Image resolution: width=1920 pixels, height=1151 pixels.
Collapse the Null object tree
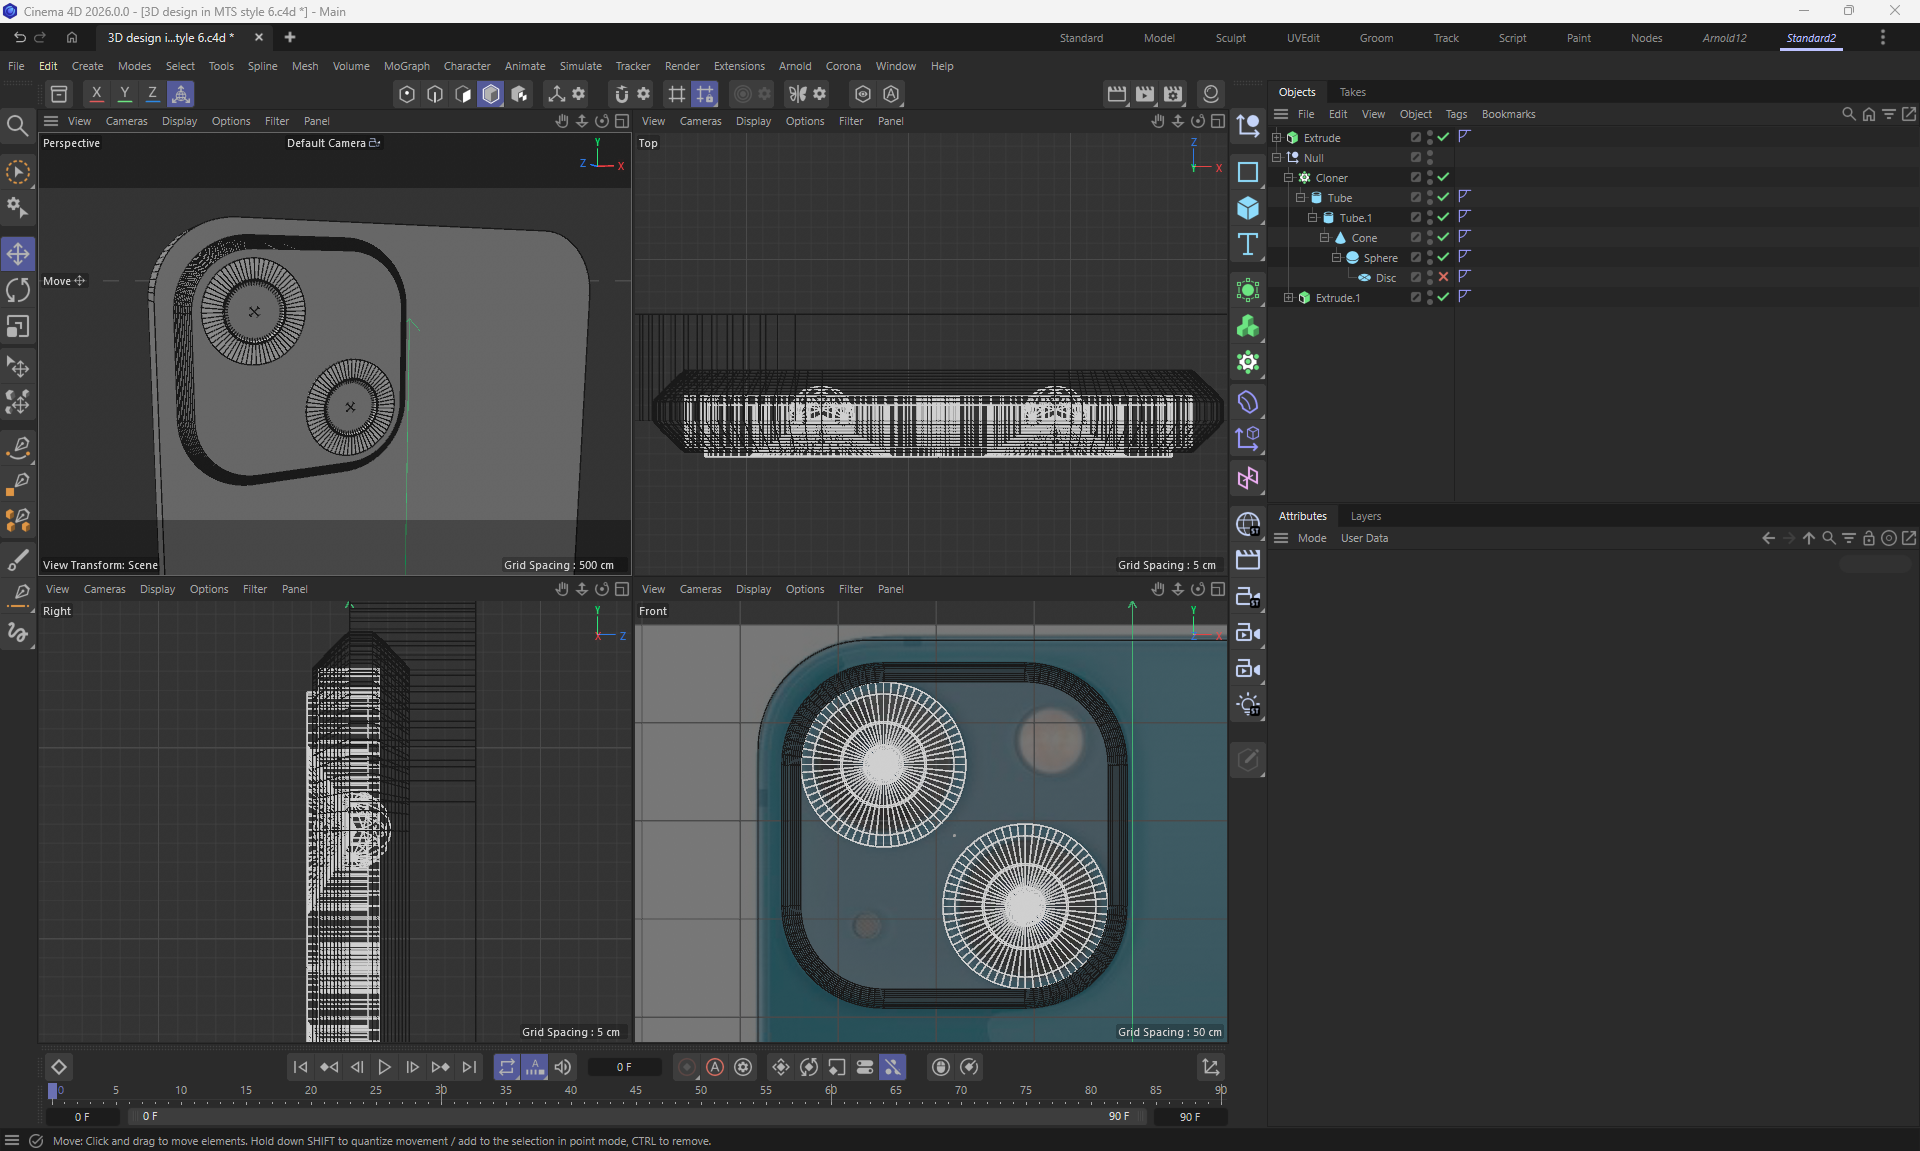coord(1277,157)
